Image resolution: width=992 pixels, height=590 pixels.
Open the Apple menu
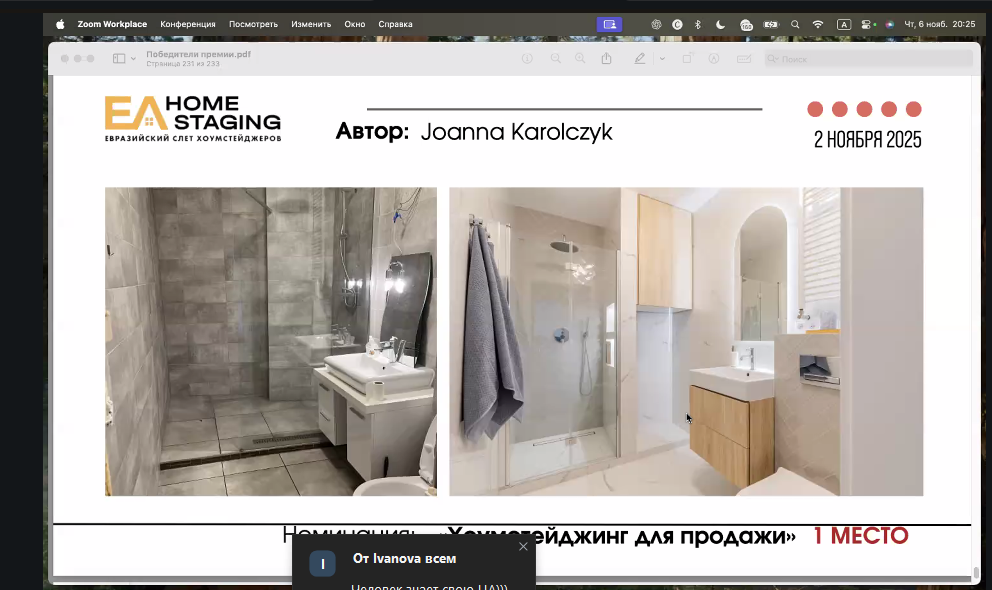(x=60, y=24)
